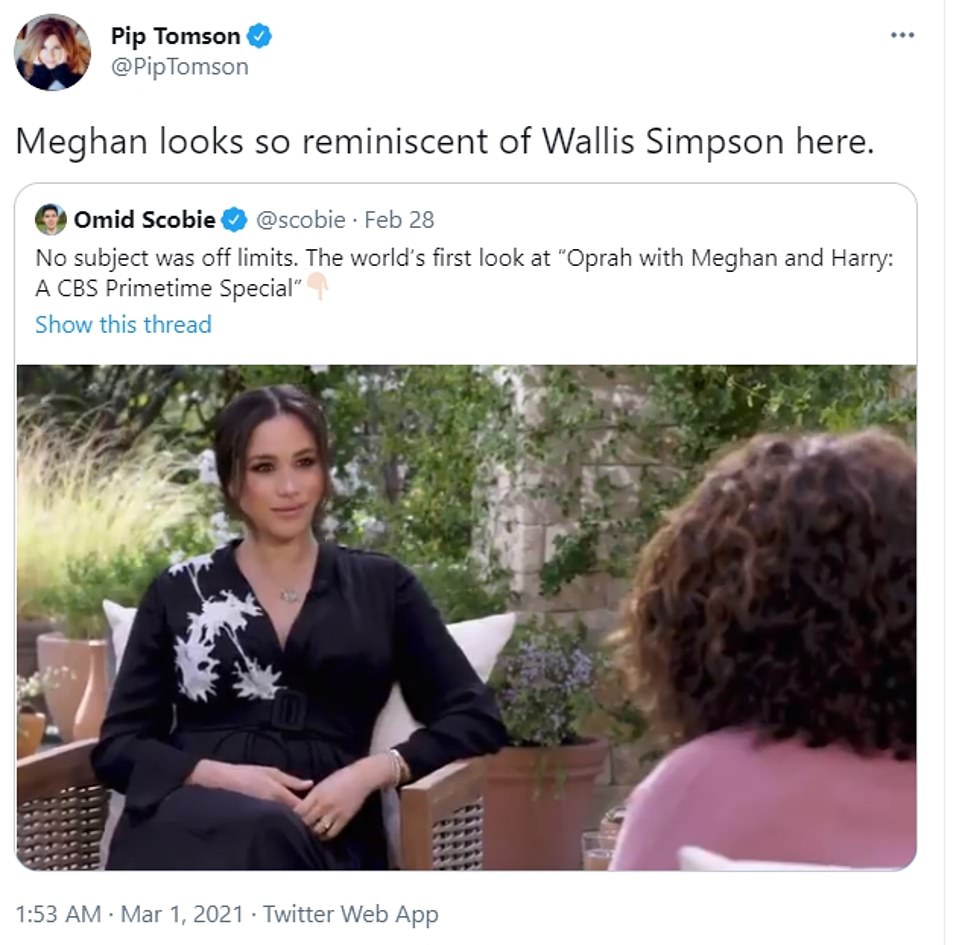Open the @scobie handle link
962x945 pixels.
pos(300,220)
